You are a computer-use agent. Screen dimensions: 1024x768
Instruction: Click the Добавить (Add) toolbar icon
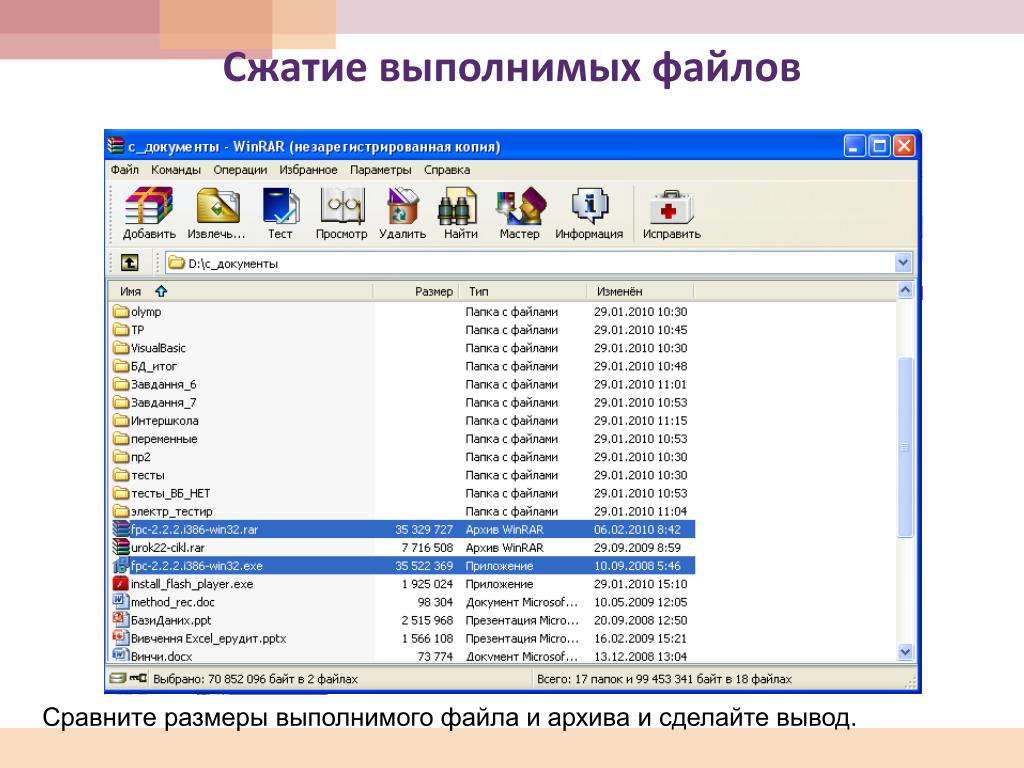(x=149, y=213)
